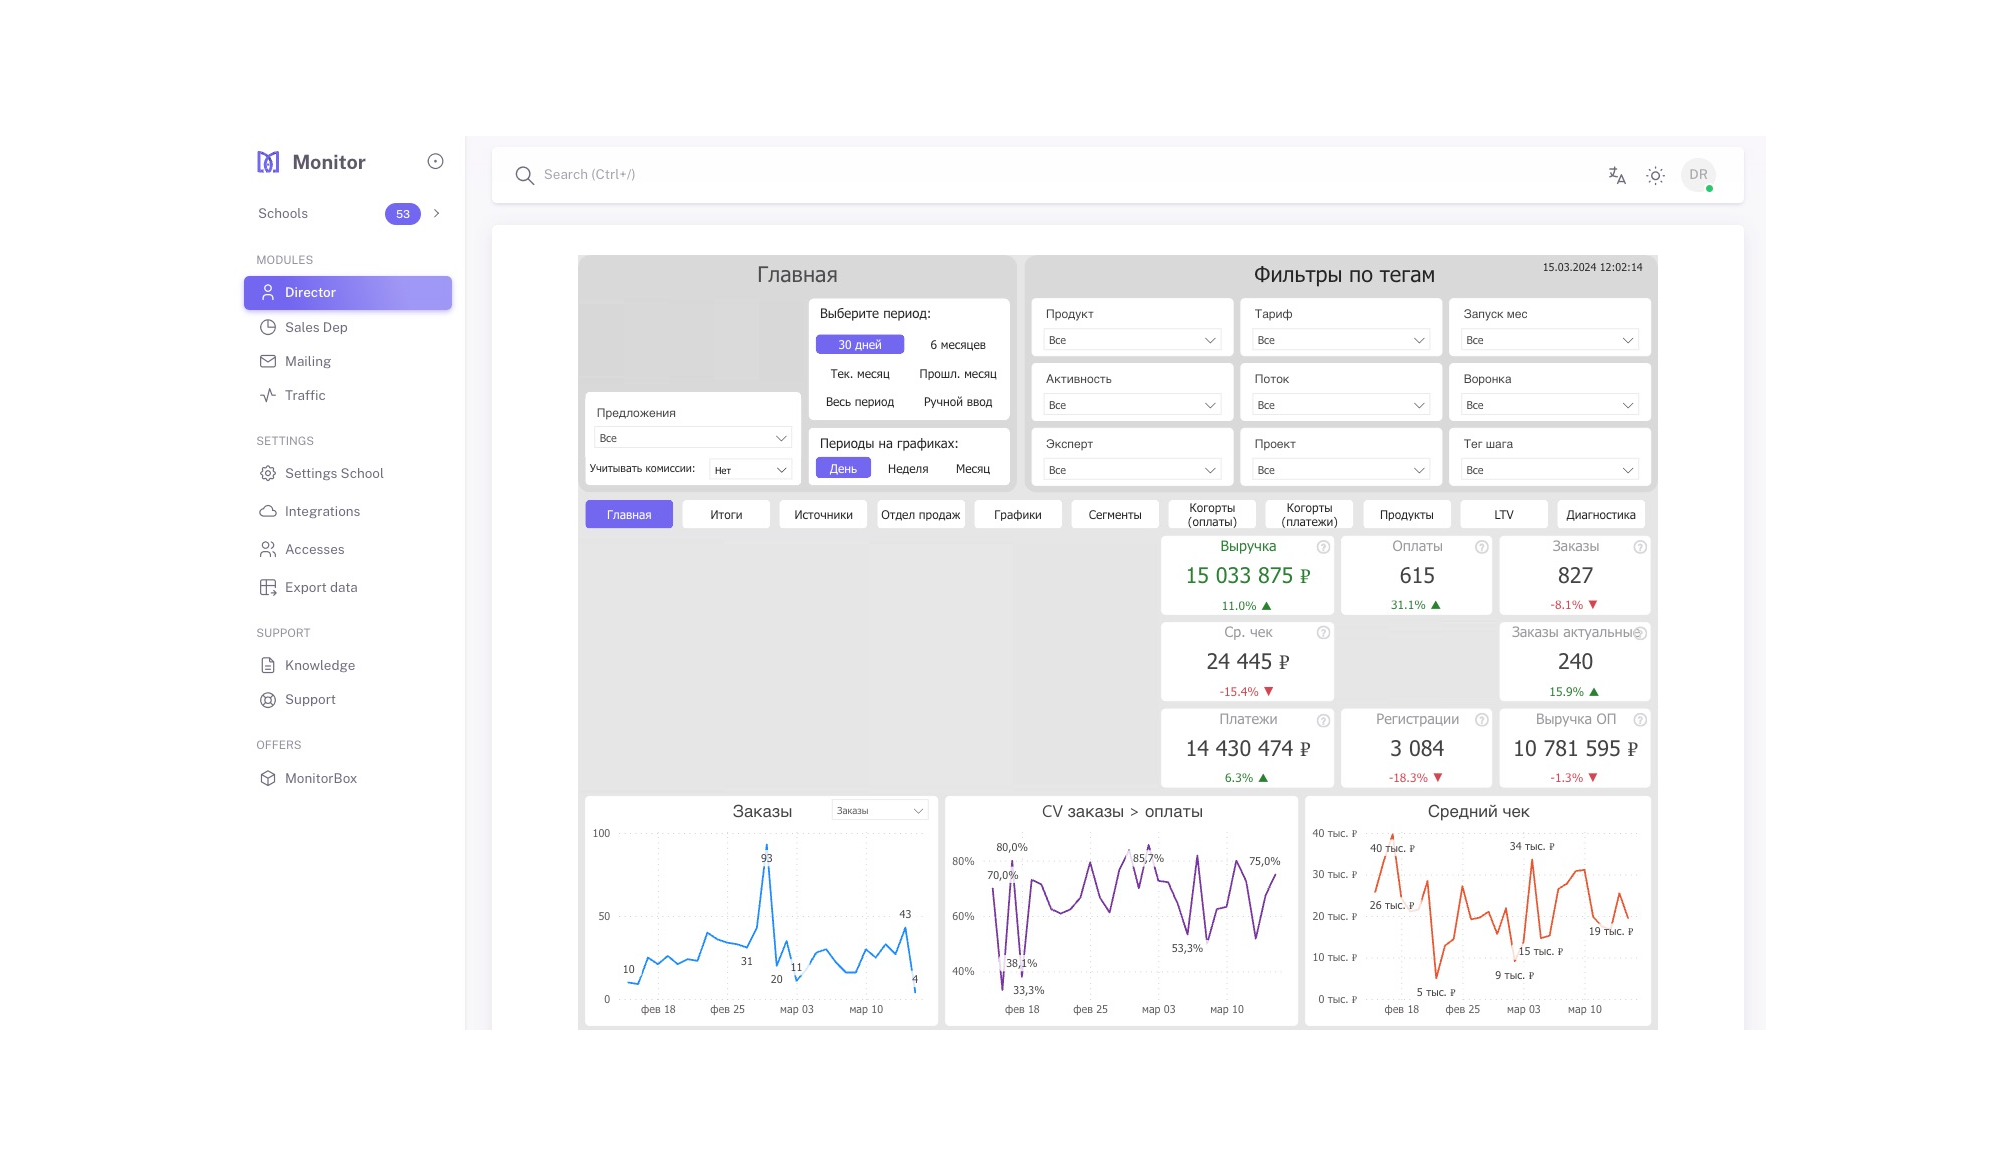Expand the Воронка filter dropdown
The height and width of the screenshot is (1167, 2000).
point(1548,404)
